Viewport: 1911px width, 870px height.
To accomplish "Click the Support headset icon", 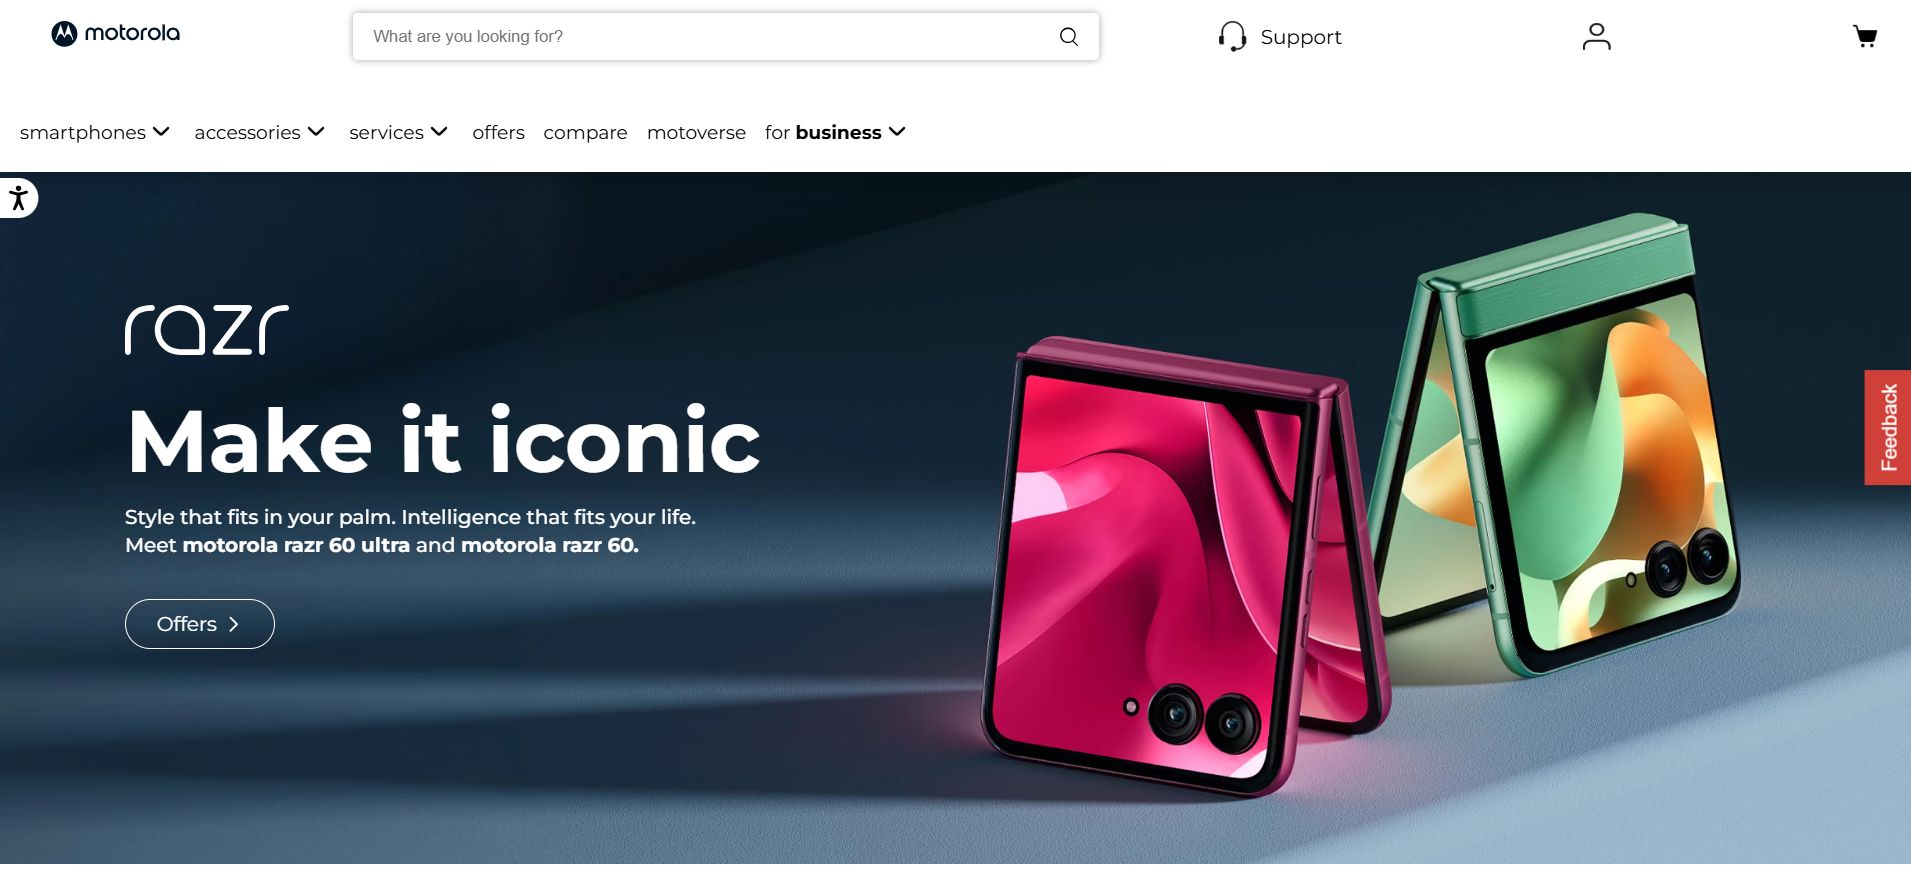I will 1232,37.
